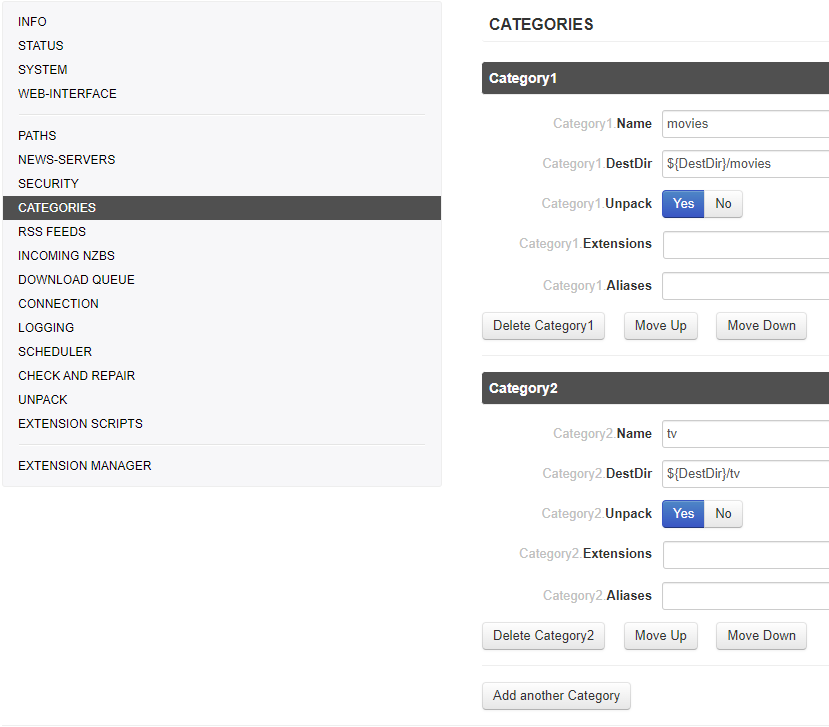Focus the Category2 DestDir text field
The width and height of the screenshot is (829, 727).
click(x=745, y=474)
